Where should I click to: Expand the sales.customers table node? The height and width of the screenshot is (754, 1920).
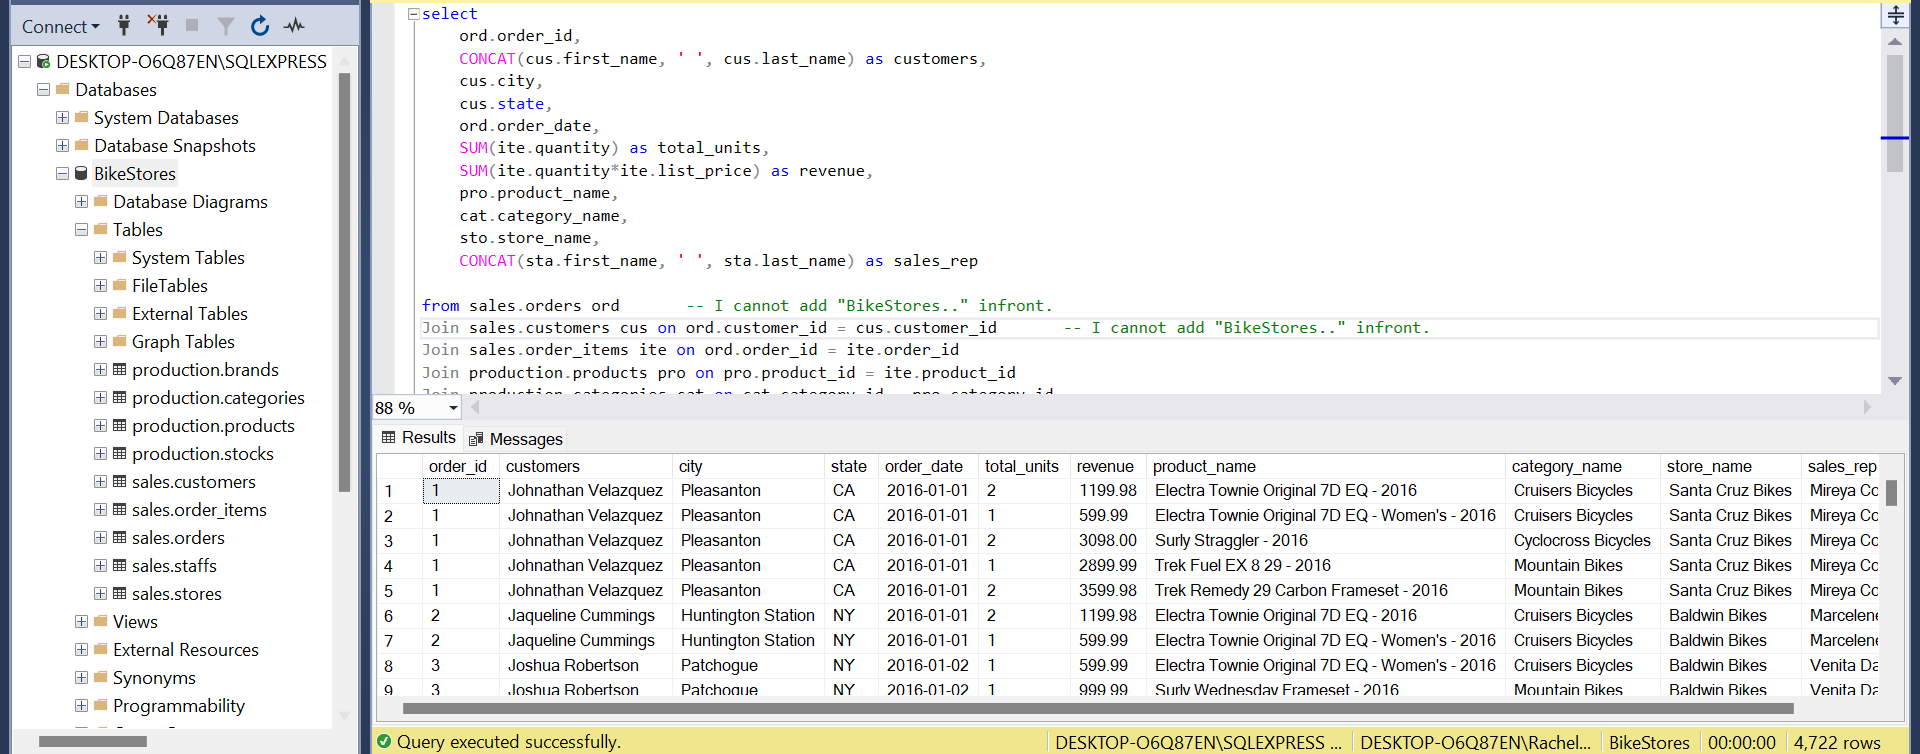point(100,482)
